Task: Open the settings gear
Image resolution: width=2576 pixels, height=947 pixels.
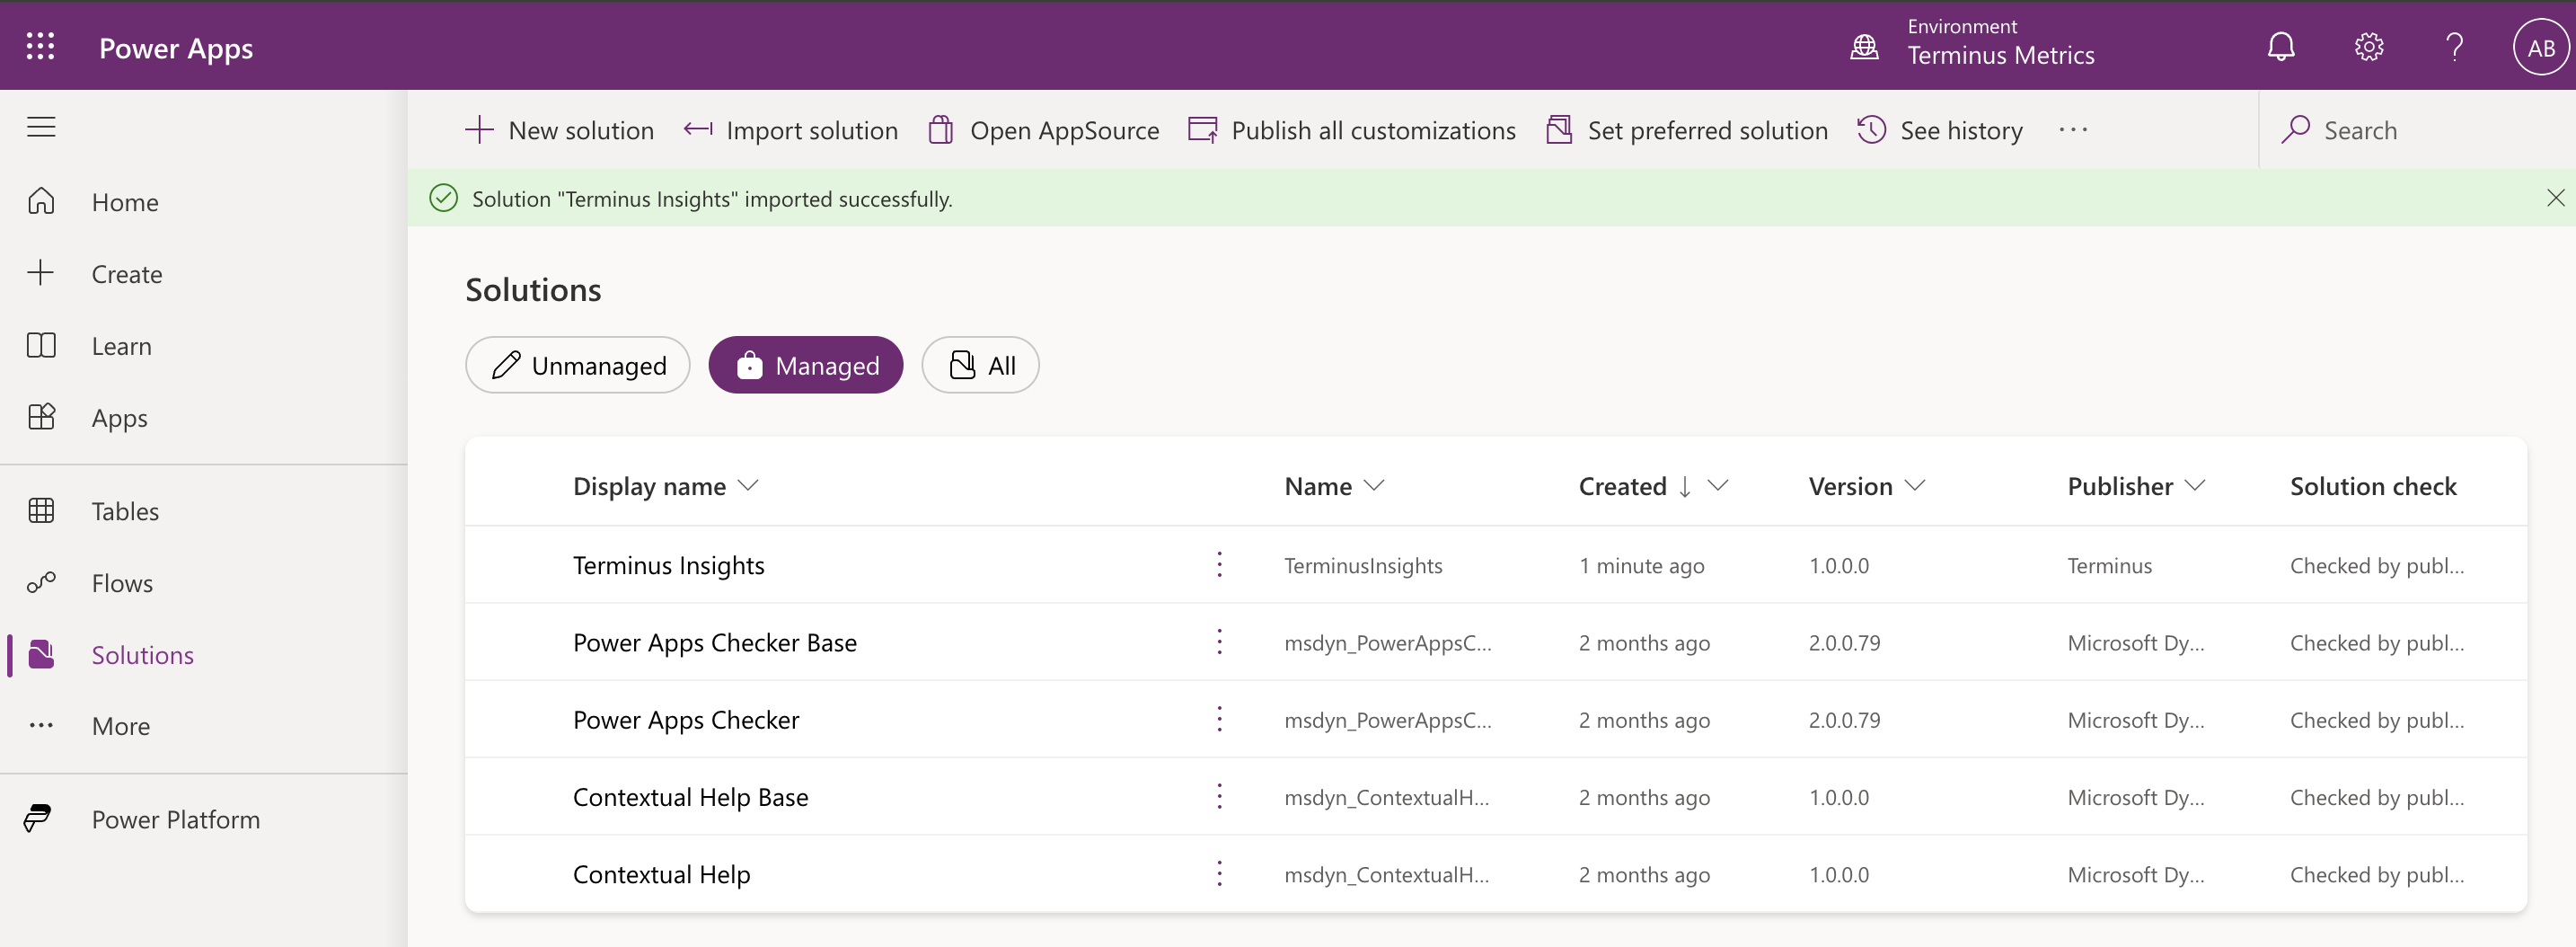Action: tap(2368, 47)
